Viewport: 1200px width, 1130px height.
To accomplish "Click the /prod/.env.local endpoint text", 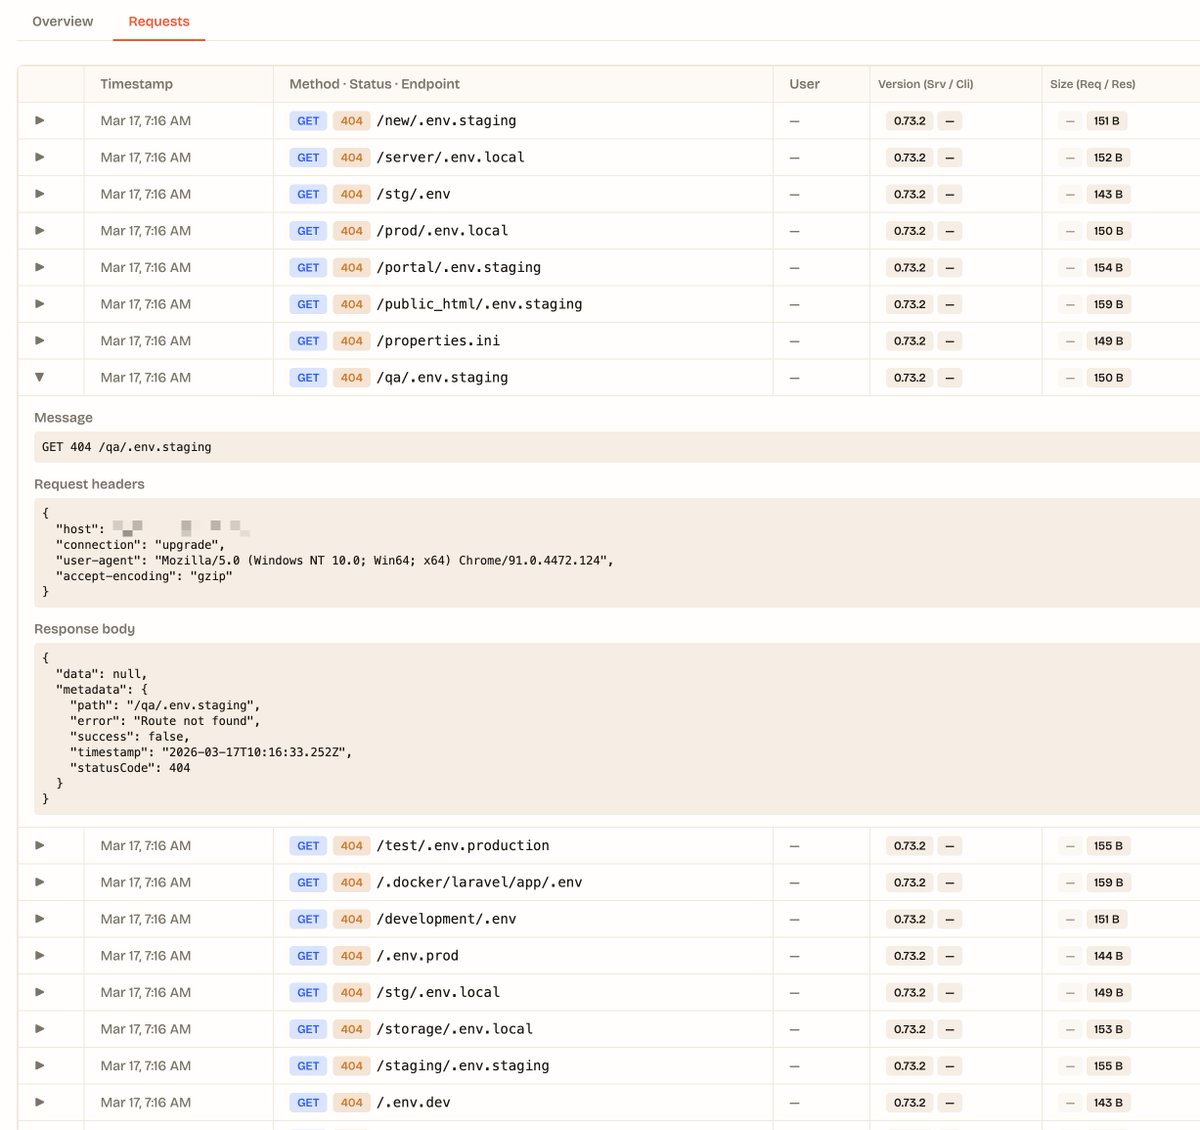I will (442, 230).
